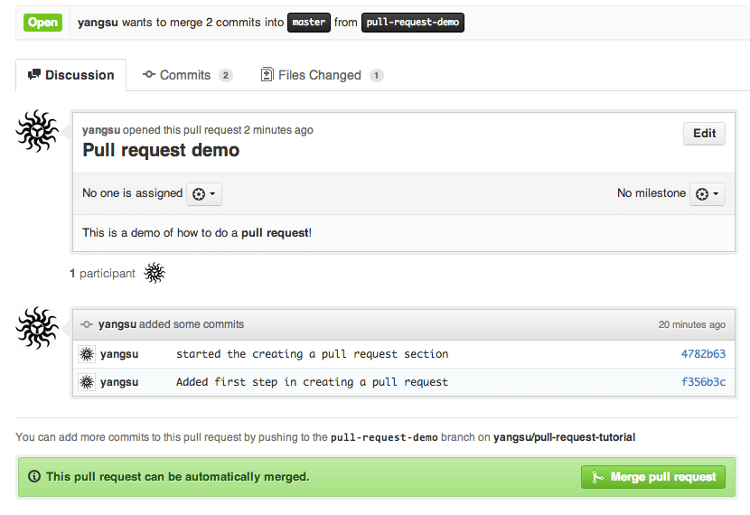Click the Merge pull request button
This screenshot has width=750, height=515.
pos(653,477)
